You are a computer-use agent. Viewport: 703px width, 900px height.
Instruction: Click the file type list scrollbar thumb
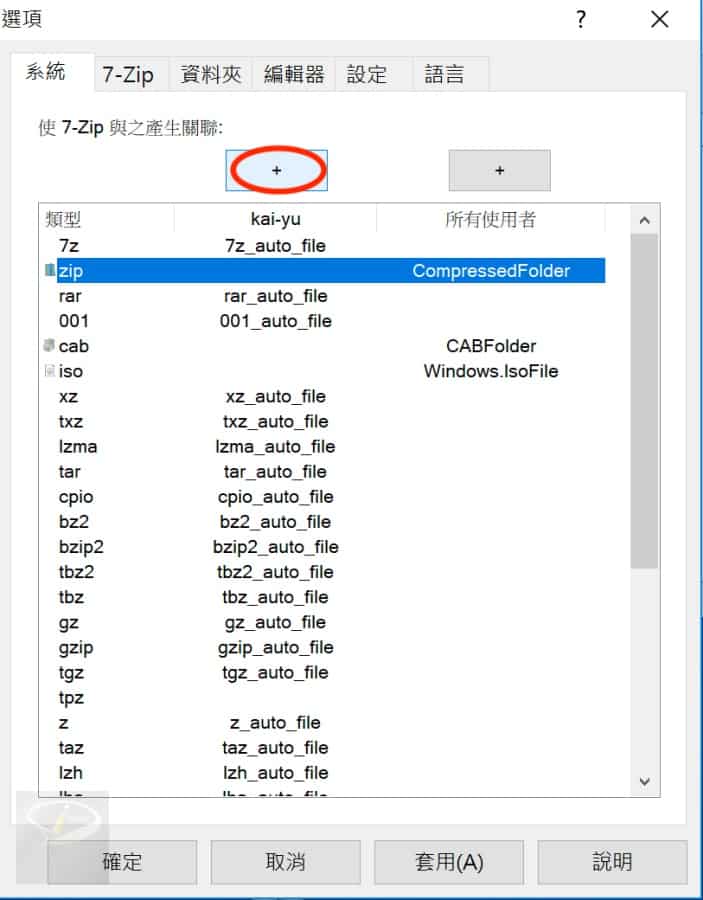point(644,401)
